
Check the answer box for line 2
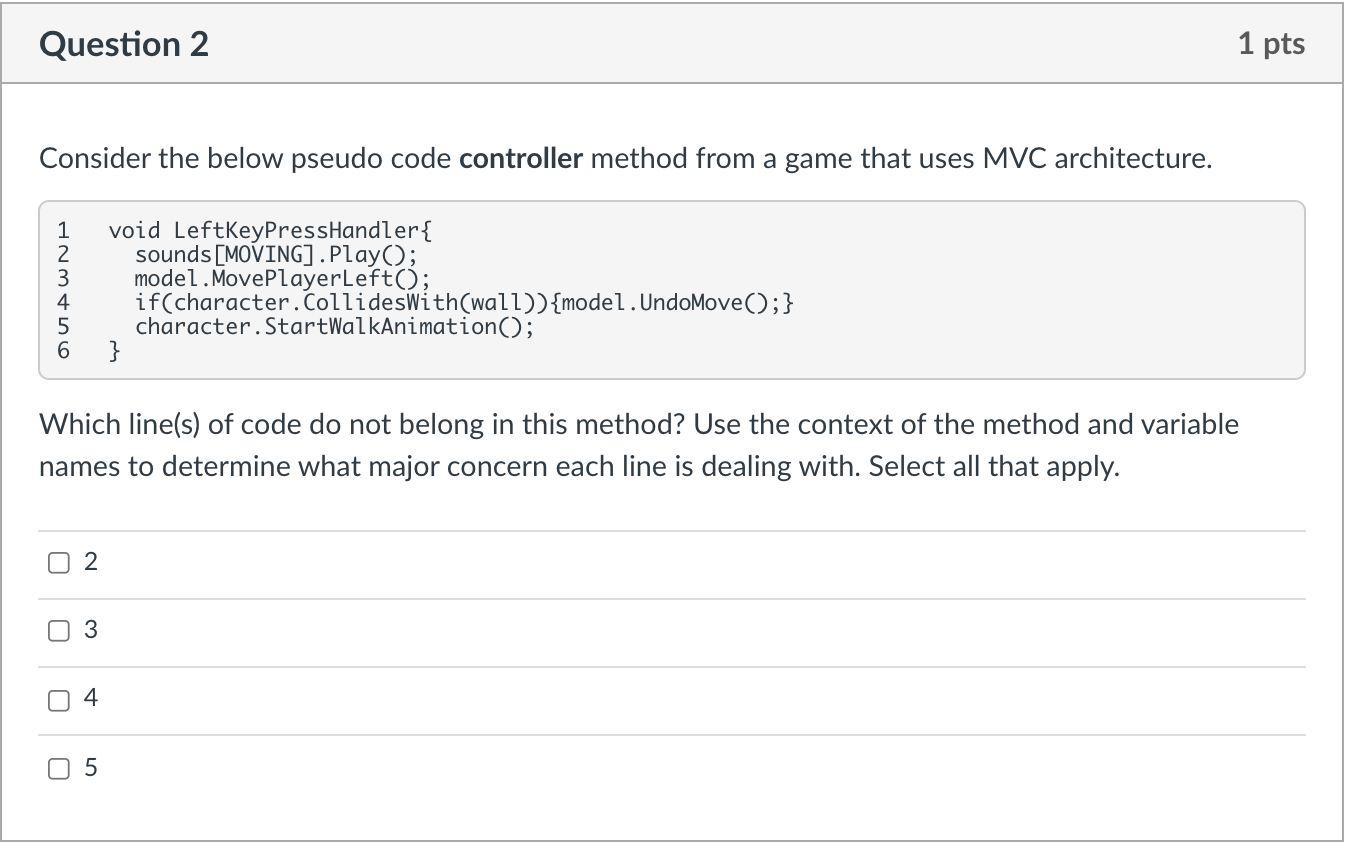point(59,563)
